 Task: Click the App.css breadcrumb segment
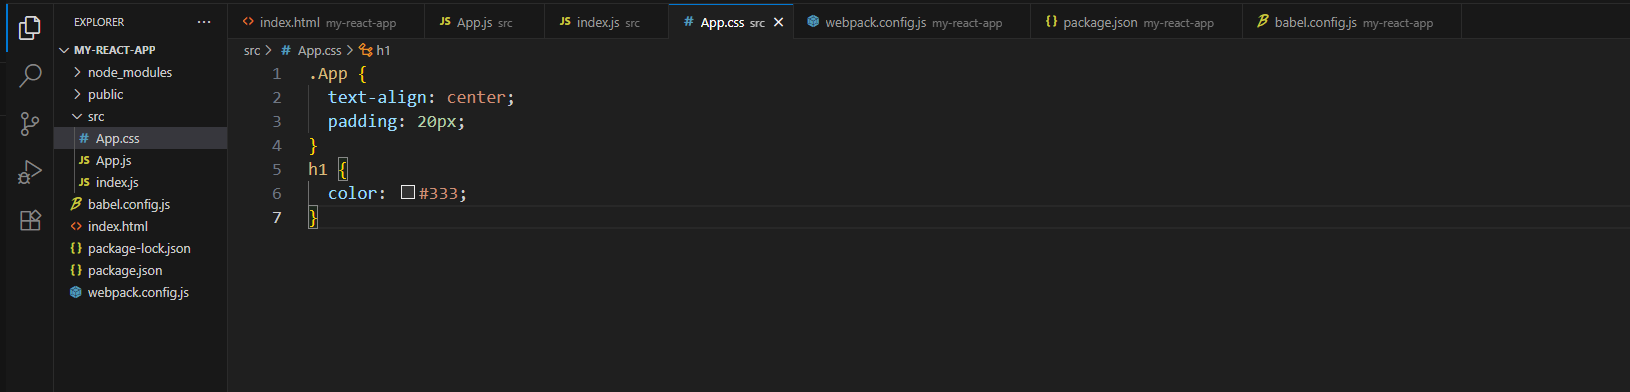(311, 50)
